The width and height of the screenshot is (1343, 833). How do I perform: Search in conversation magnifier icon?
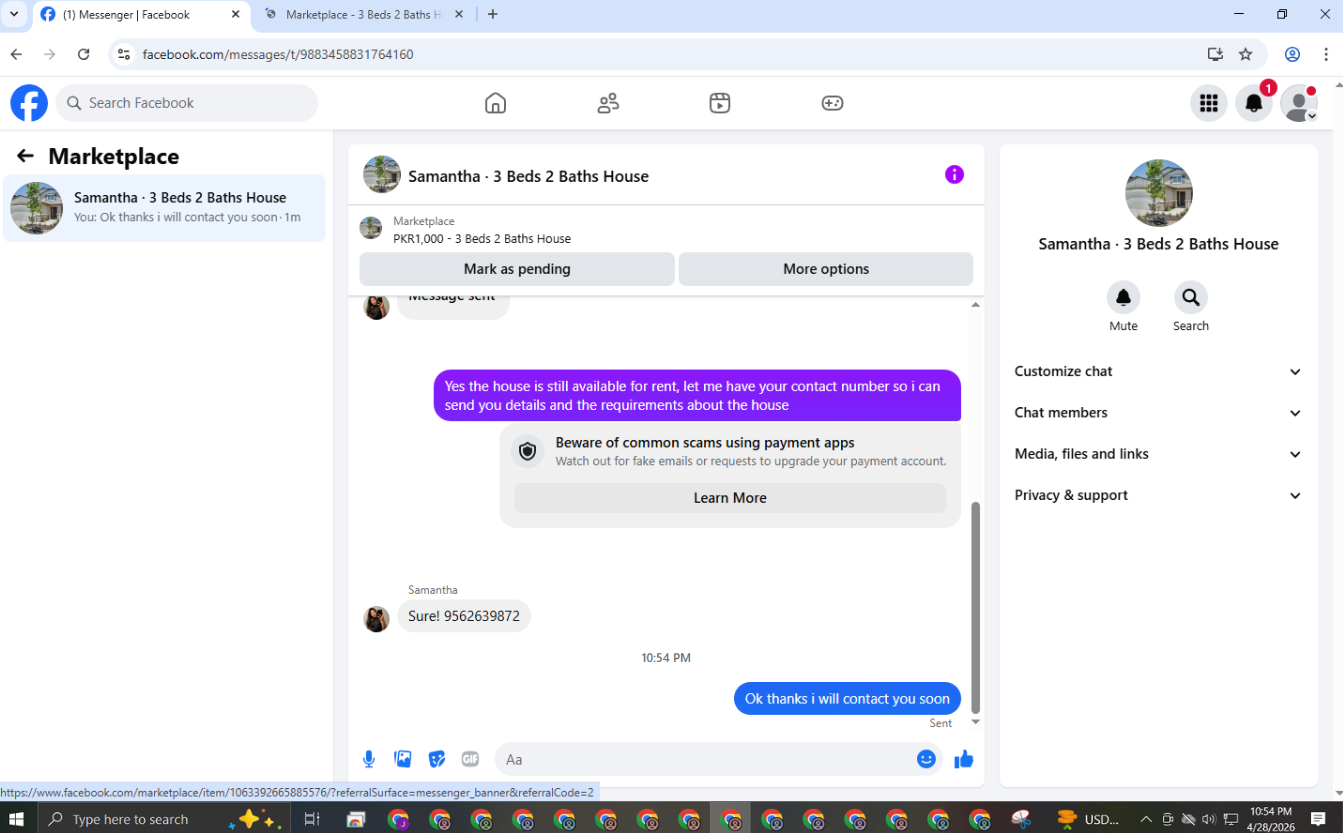point(1190,297)
